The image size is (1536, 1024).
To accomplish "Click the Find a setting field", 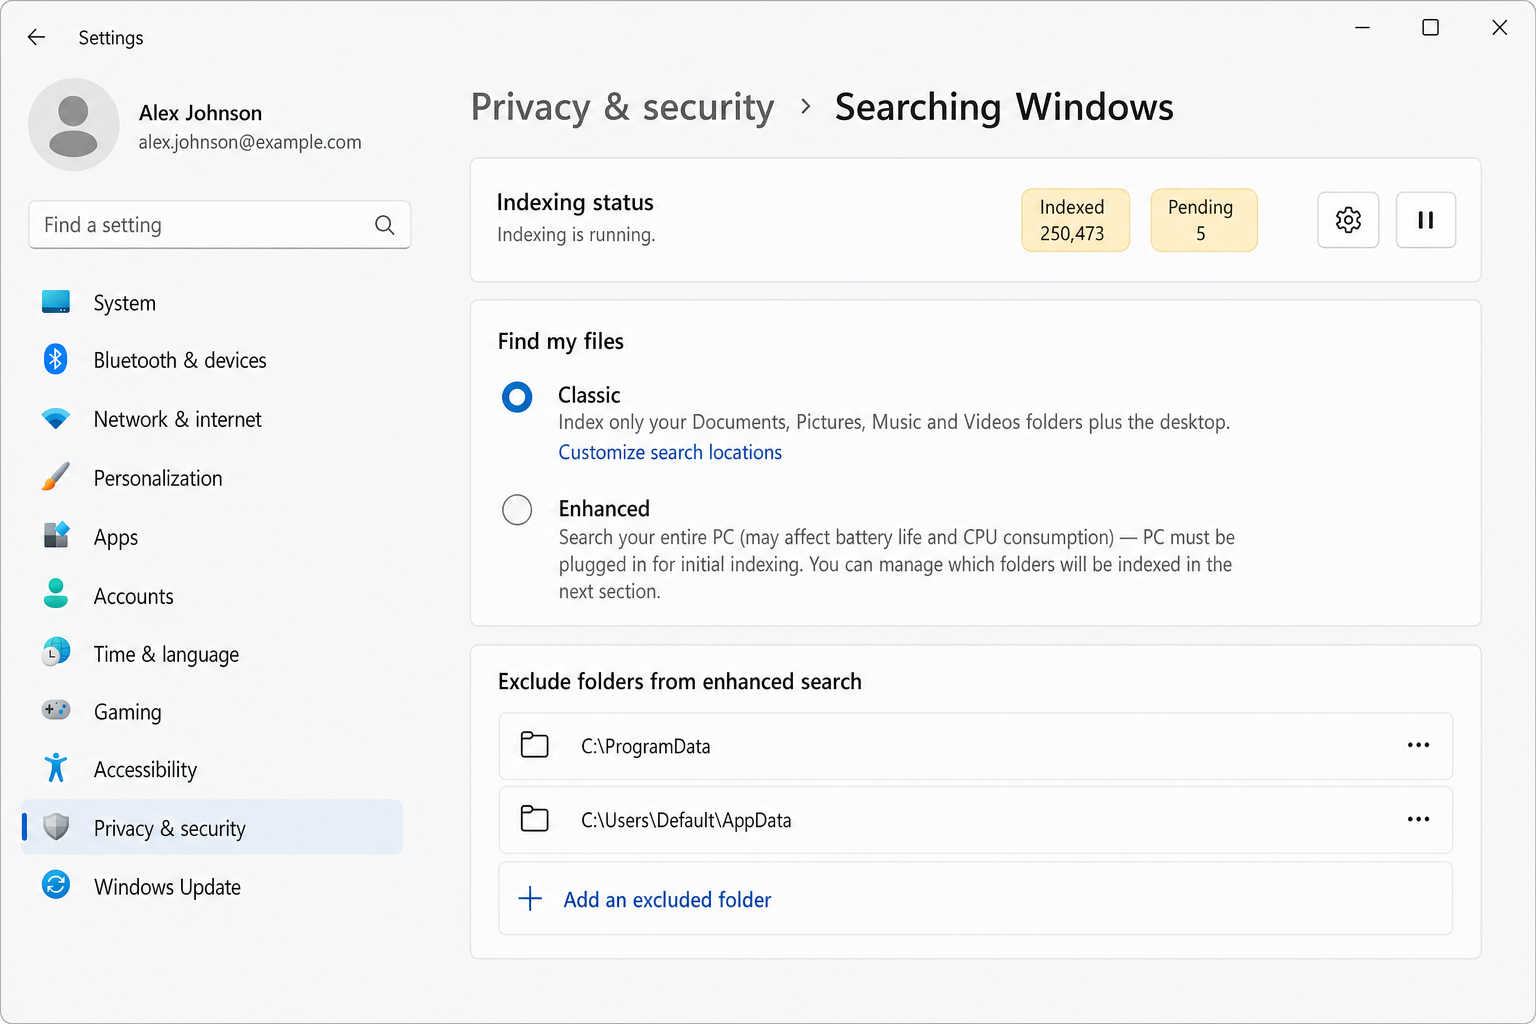I will coord(219,225).
